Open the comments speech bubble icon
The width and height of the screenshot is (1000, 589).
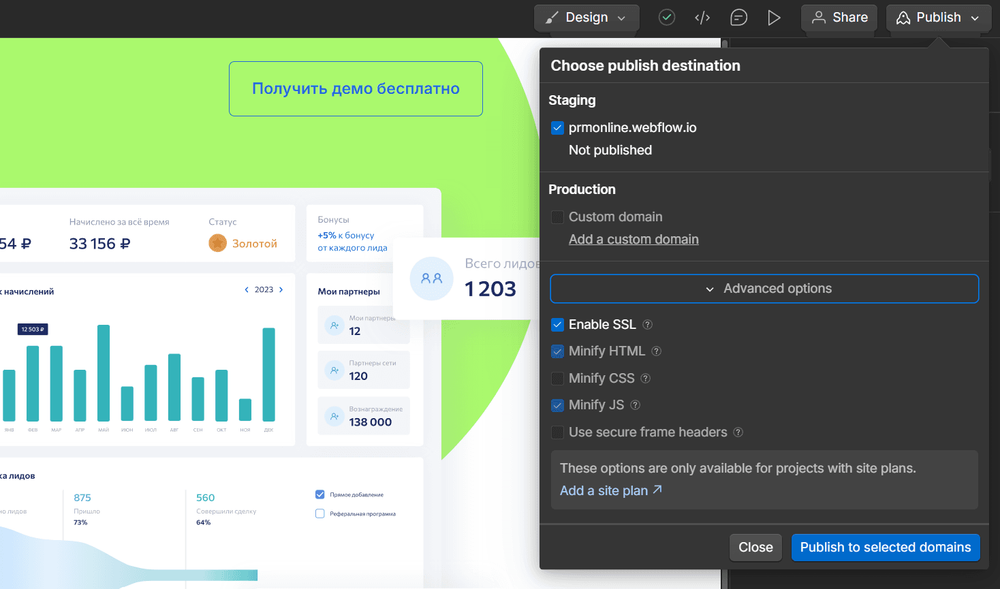click(x=739, y=17)
